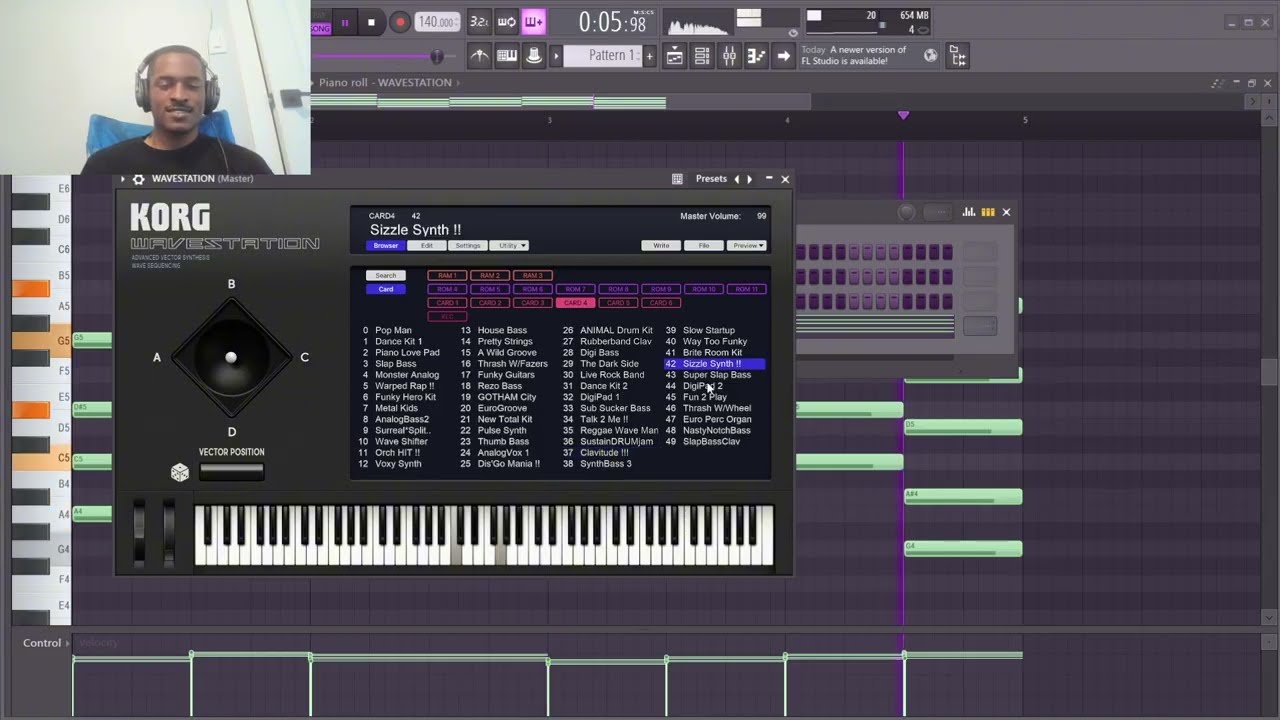Select the KLC bank button
Screen dimensions: 1280x720
(x=447, y=316)
